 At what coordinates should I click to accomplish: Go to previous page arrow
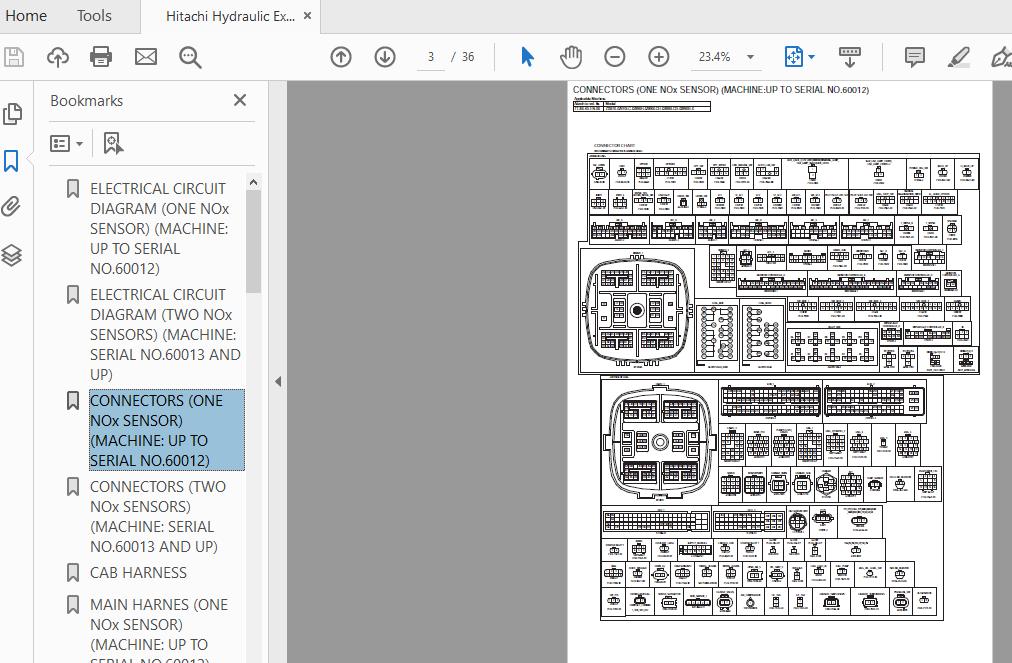pyautogui.click(x=341, y=57)
